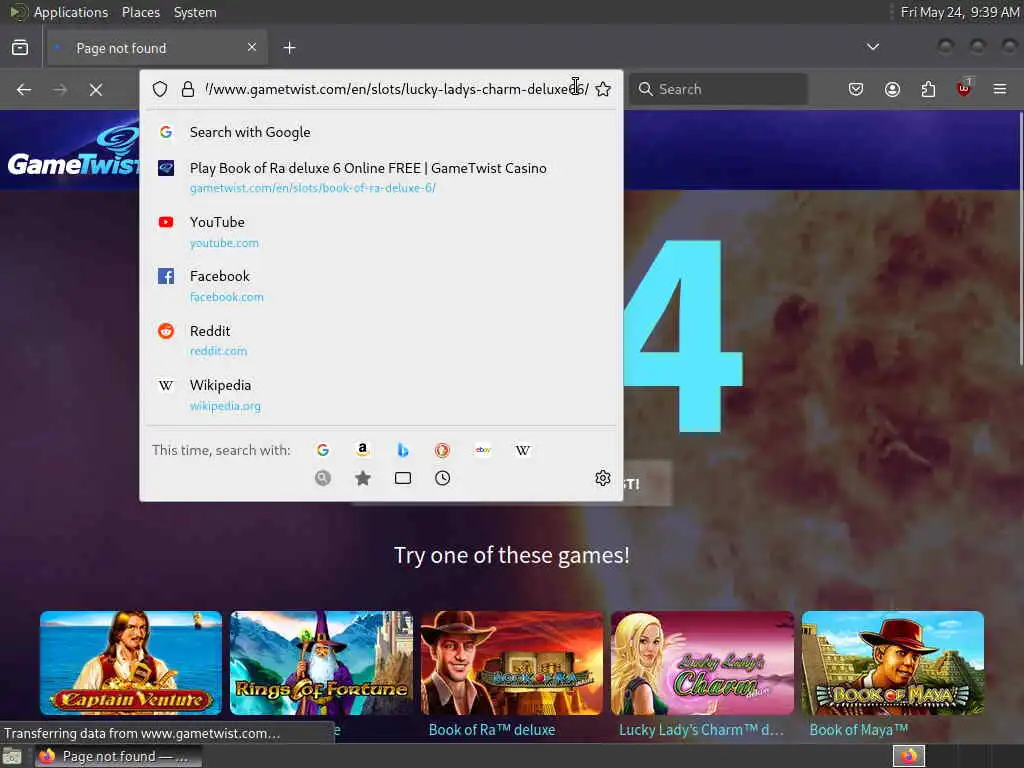Focus the Search box in toolbar
The image size is (1024, 768).
pyautogui.click(x=718, y=89)
